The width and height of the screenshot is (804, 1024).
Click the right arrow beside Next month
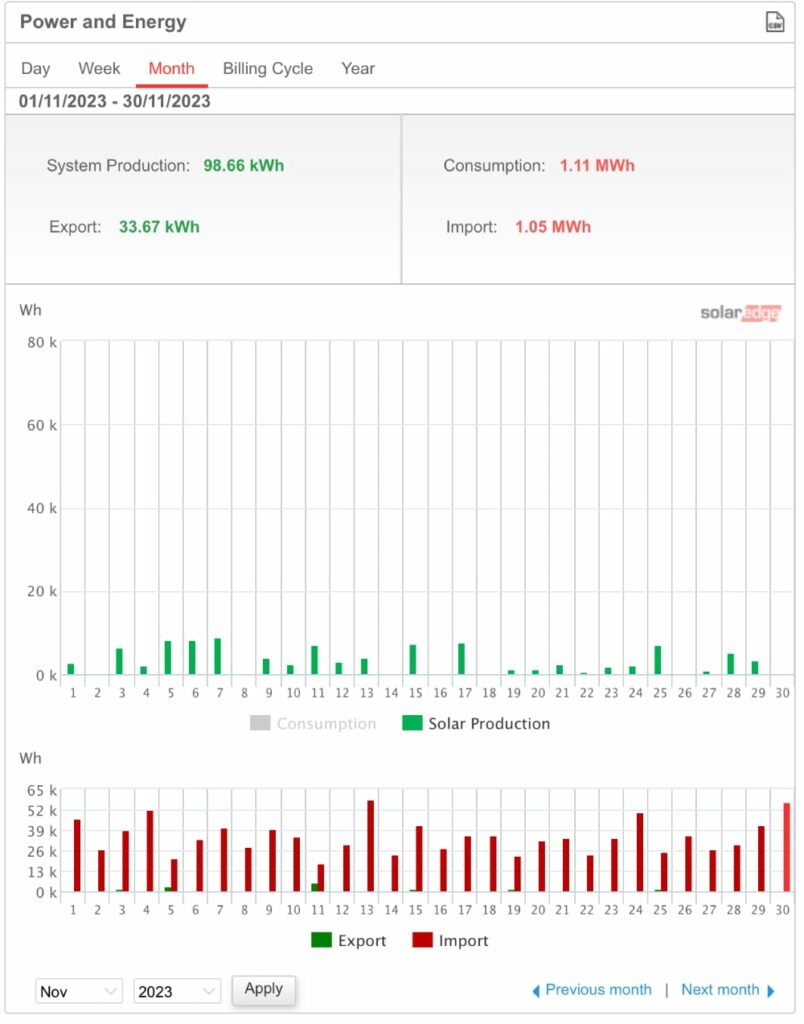(x=771, y=990)
